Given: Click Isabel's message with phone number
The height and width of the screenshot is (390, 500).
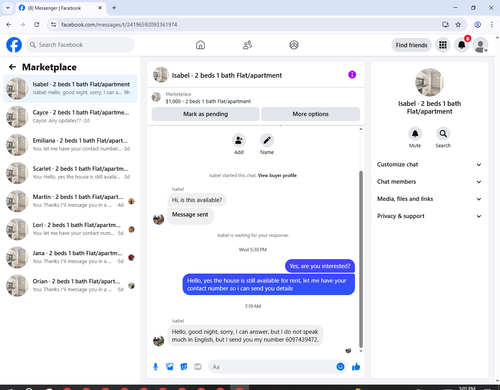Looking at the screenshot, I should click(245, 336).
